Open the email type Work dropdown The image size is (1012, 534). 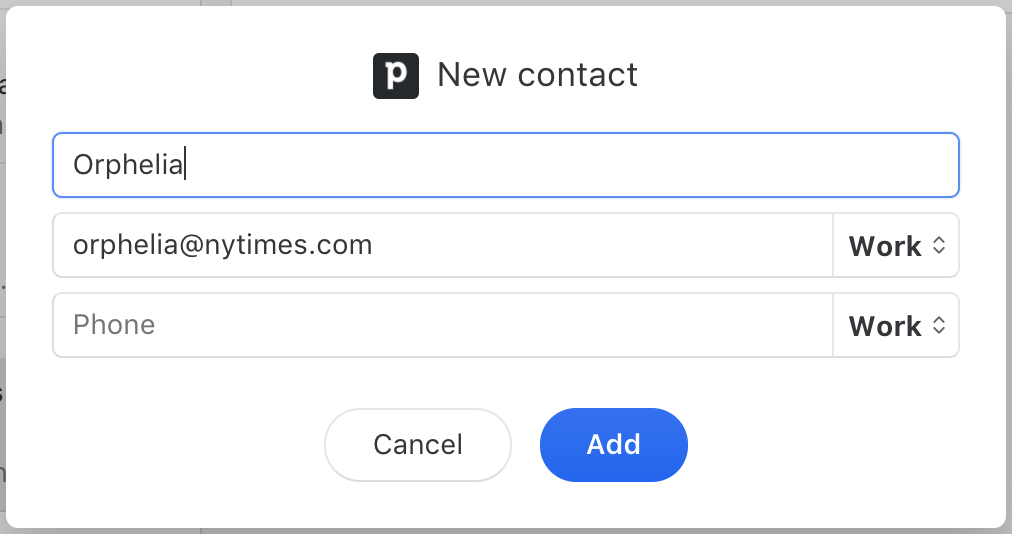(896, 245)
